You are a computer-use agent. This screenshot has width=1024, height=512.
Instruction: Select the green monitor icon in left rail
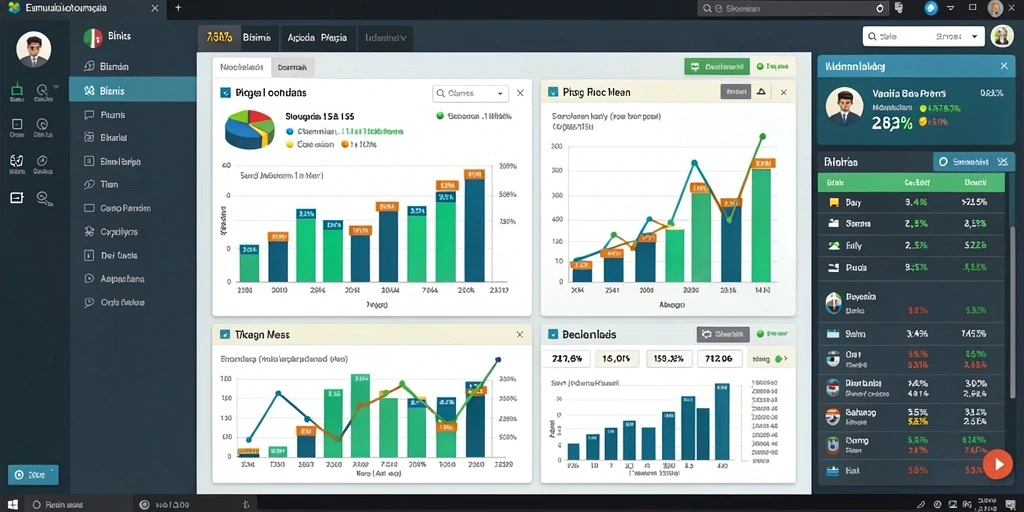pos(17,89)
